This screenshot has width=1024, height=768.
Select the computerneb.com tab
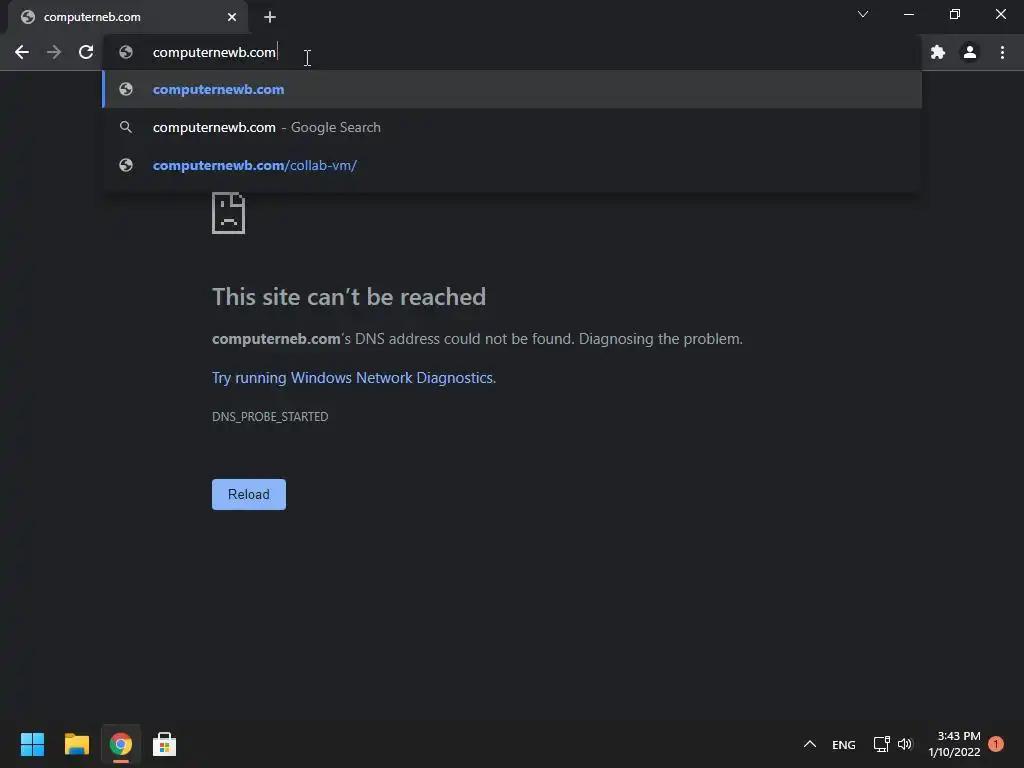(x=128, y=17)
